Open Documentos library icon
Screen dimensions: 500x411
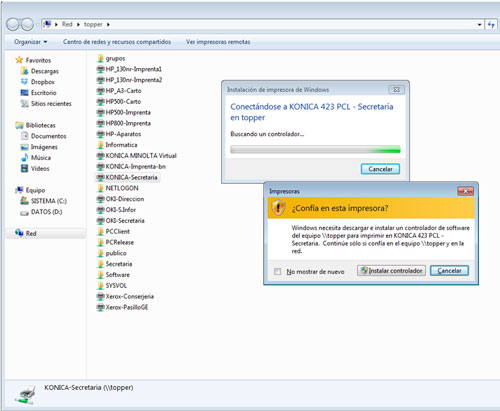click(x=24, y=136)
